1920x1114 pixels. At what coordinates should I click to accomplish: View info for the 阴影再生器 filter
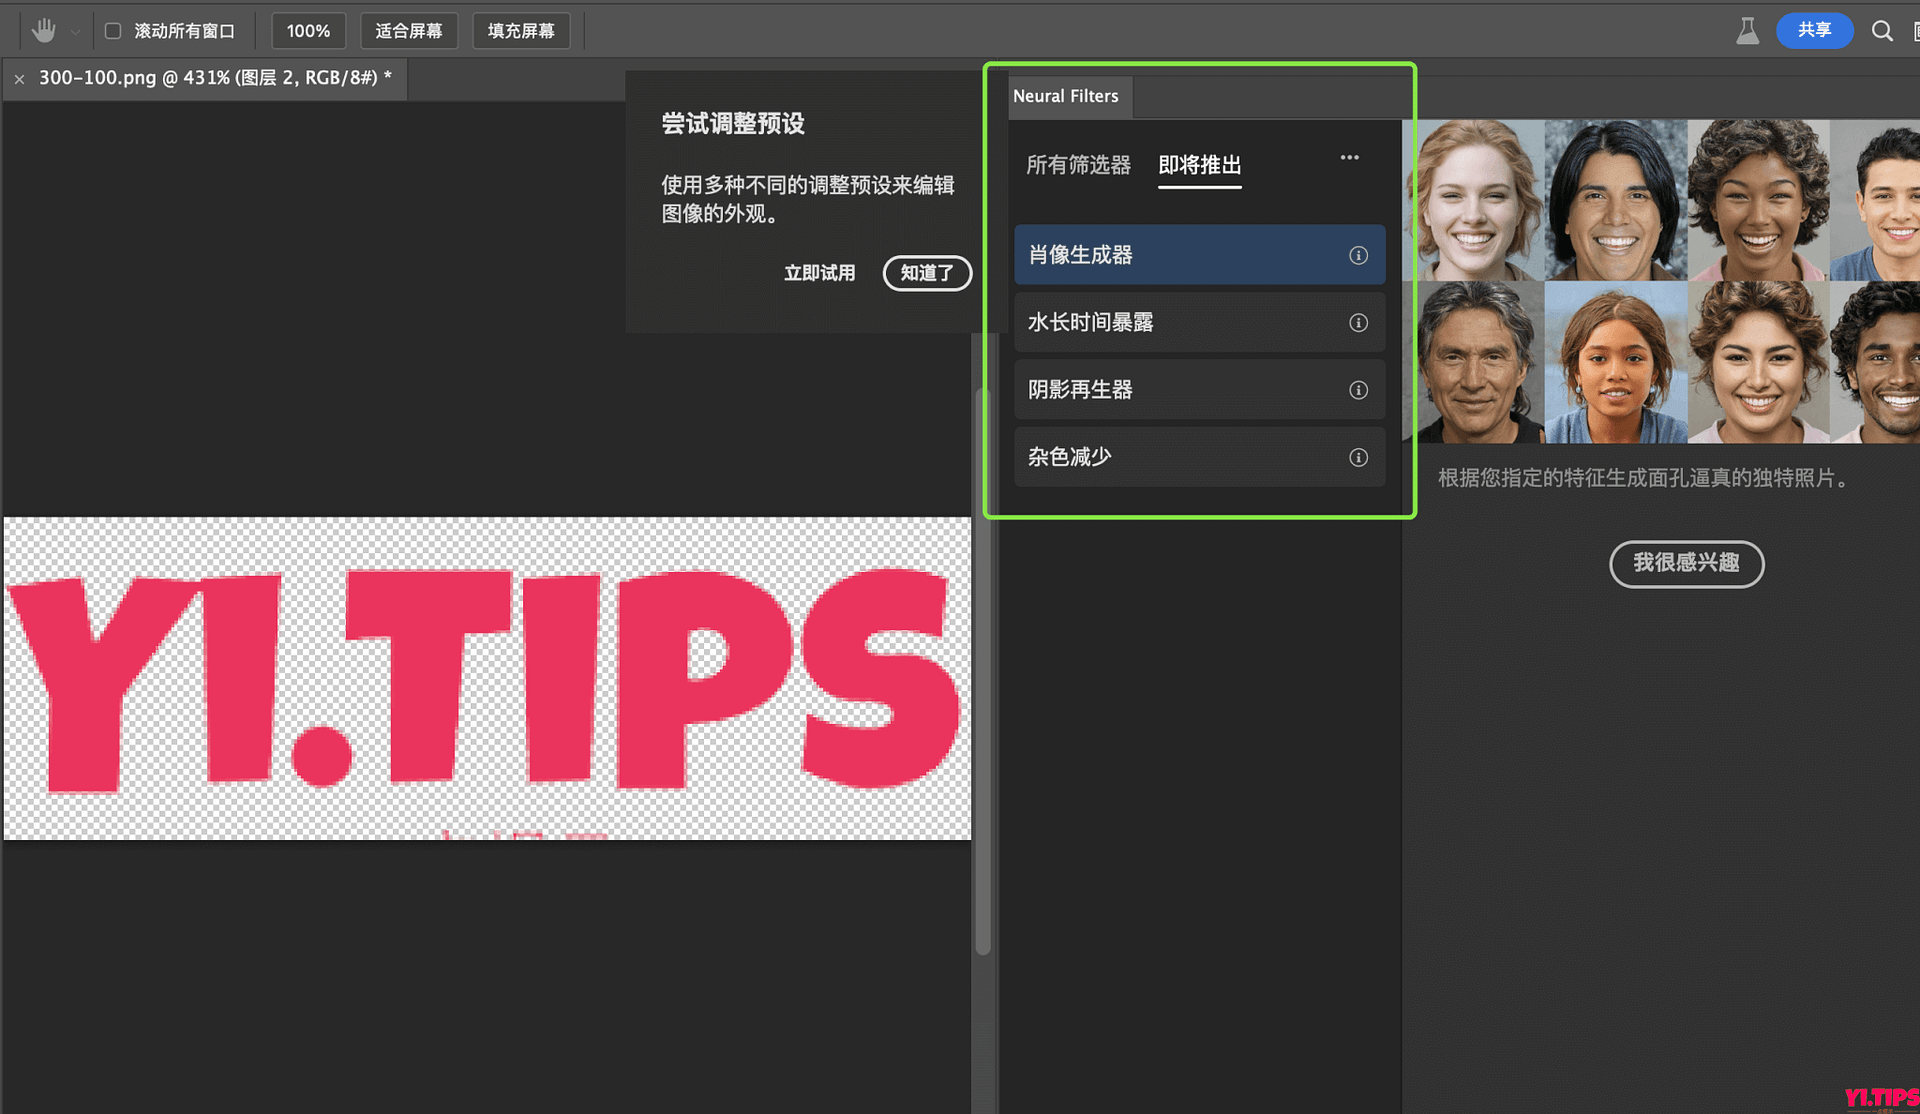point(1358,390)
